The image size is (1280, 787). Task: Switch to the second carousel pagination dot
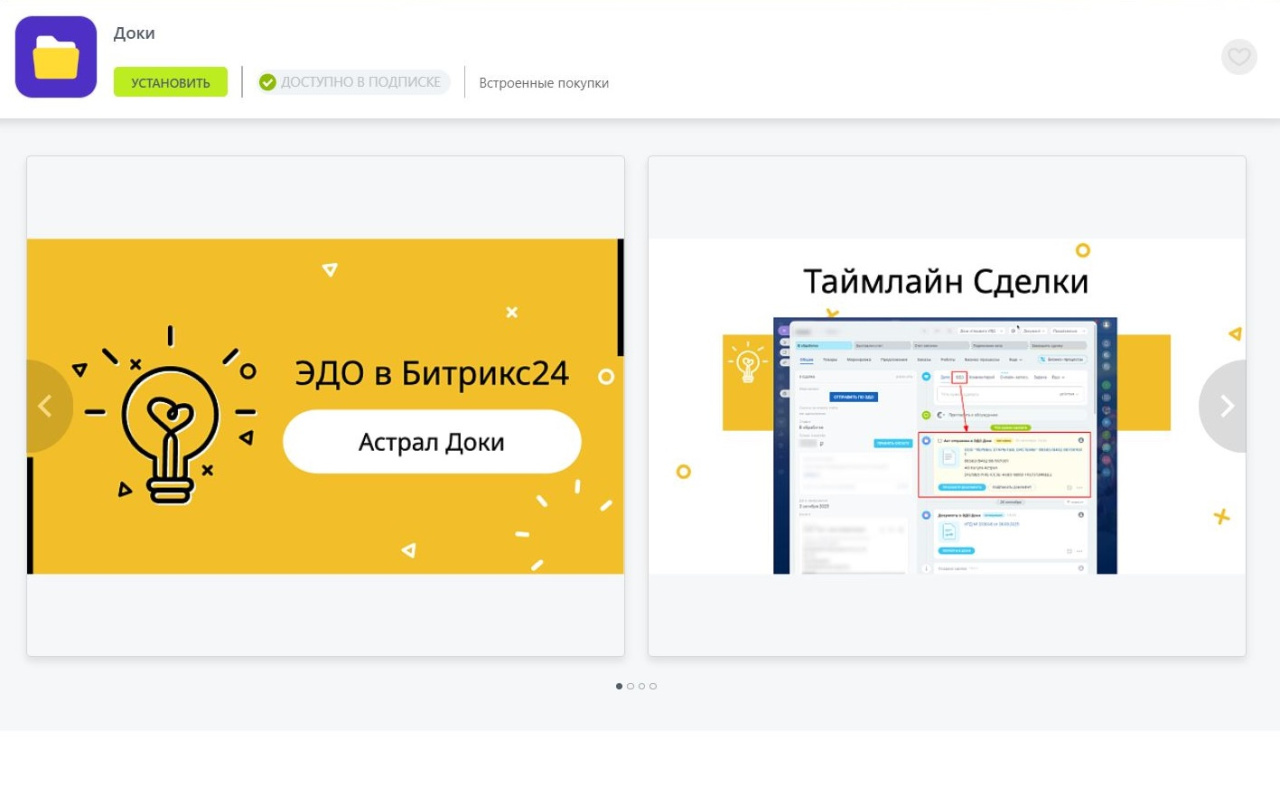pos(630,686)
